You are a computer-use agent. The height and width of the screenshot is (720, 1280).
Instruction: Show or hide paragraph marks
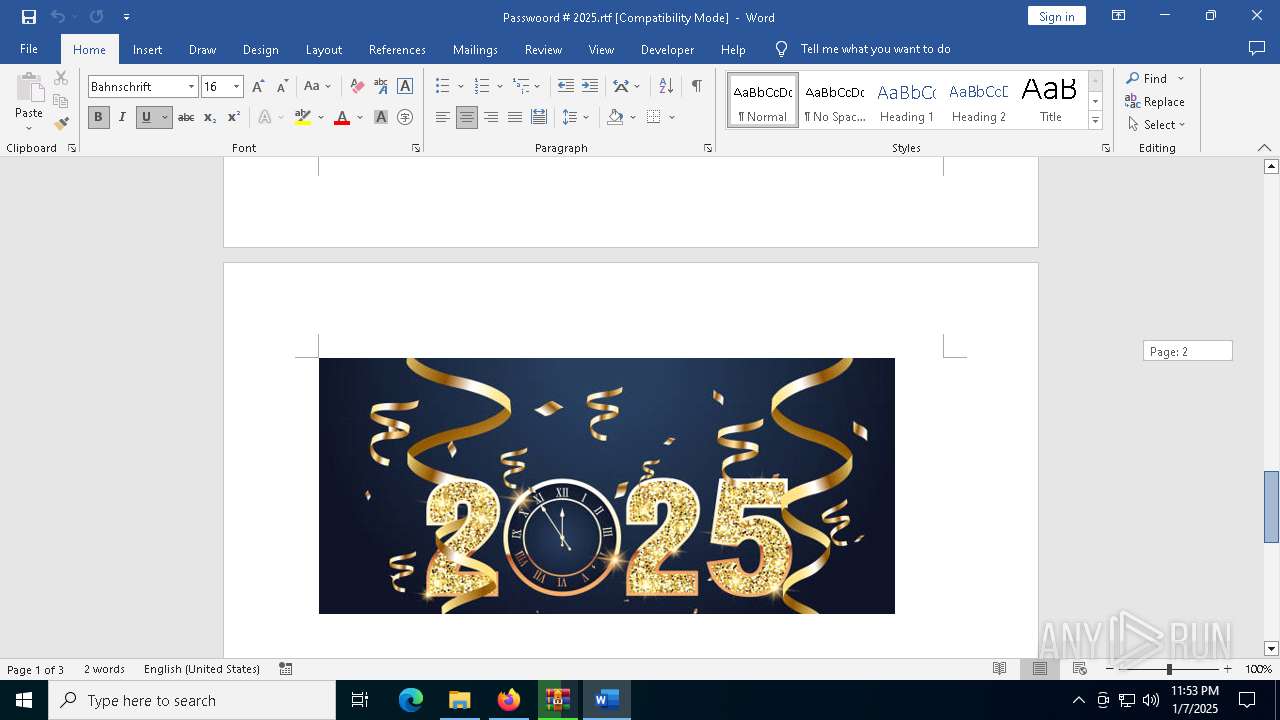pyautogui.click(x=697, y=86)
